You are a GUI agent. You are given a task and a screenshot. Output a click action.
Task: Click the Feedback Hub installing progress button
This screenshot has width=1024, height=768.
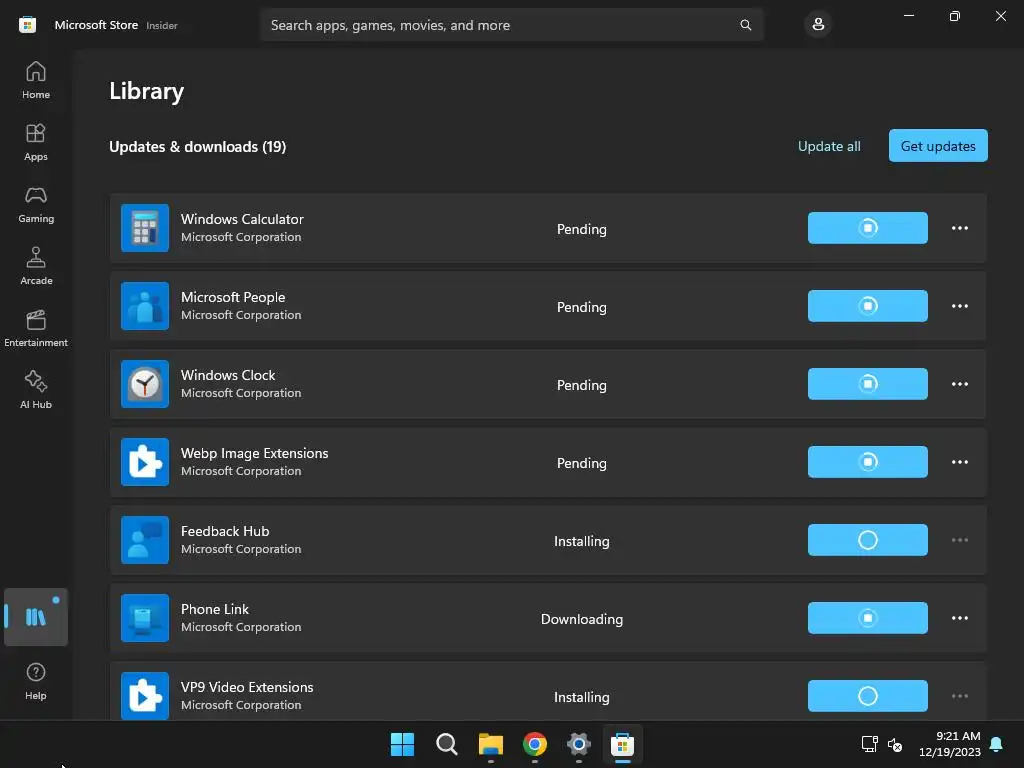click(x=867, y=540)
